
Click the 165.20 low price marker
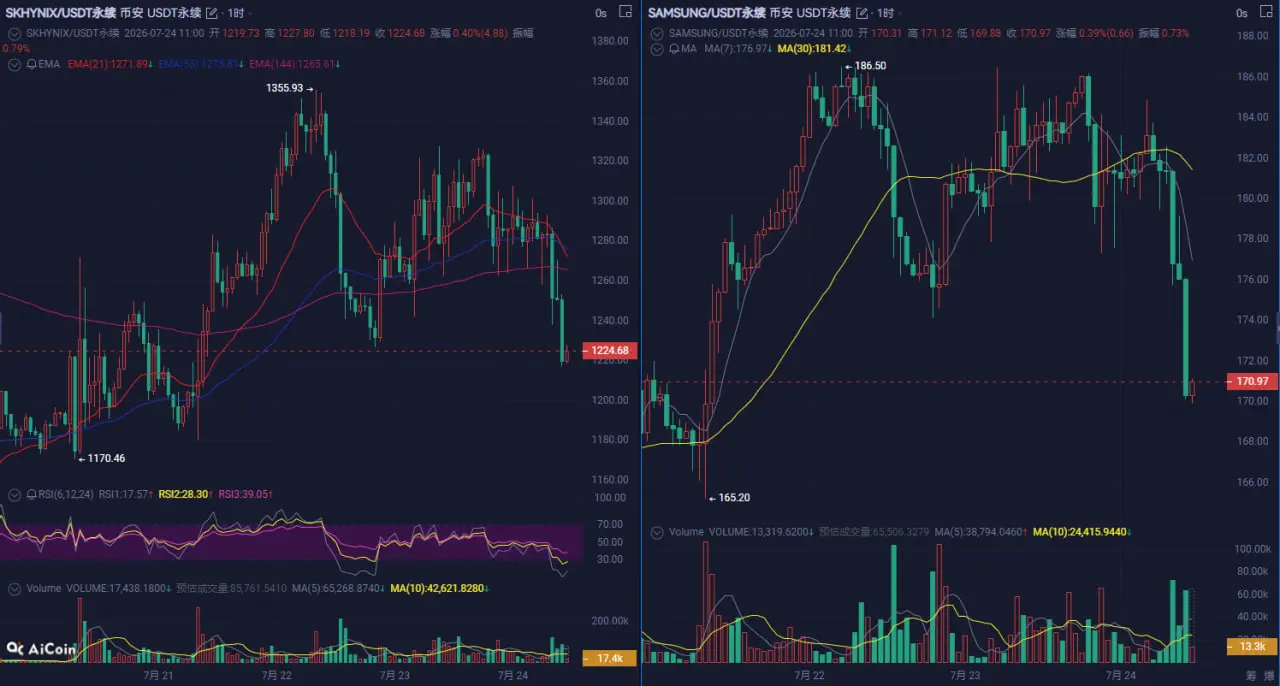[728, 497]
